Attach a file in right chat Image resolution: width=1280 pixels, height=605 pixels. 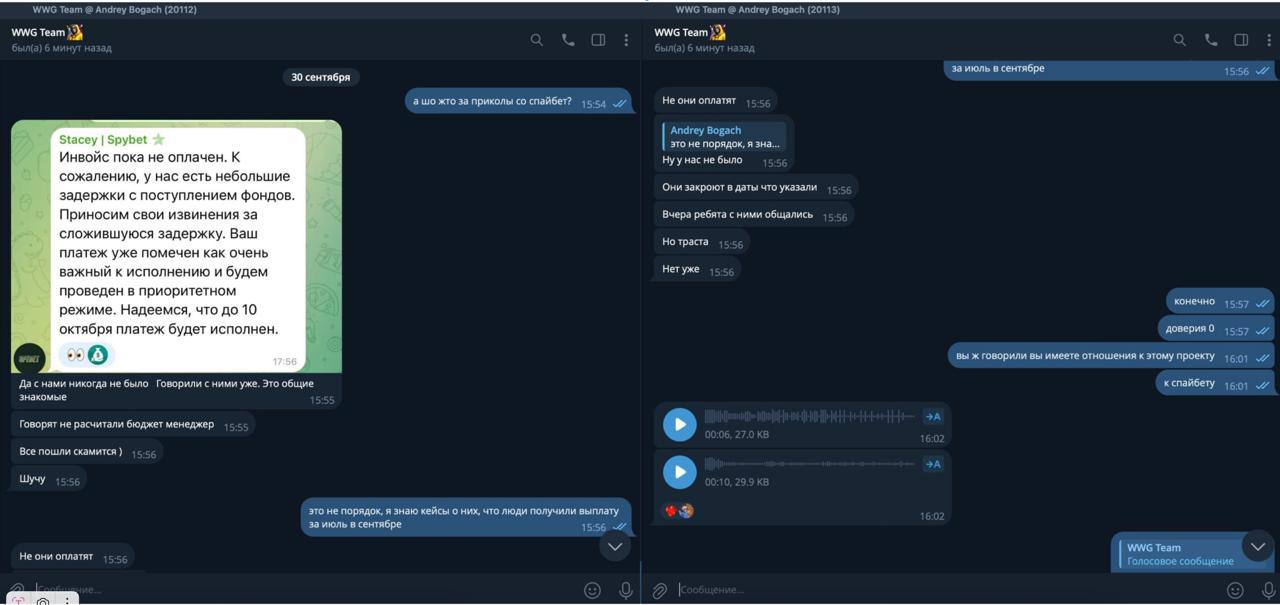[660, 590]
